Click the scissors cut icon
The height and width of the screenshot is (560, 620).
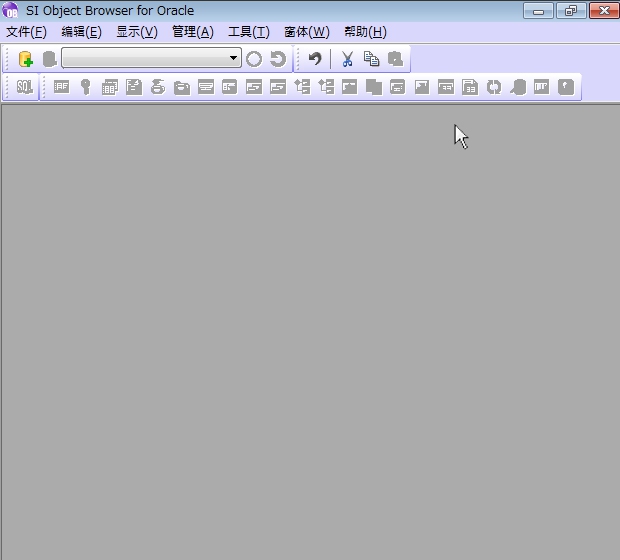click(347, 59)
